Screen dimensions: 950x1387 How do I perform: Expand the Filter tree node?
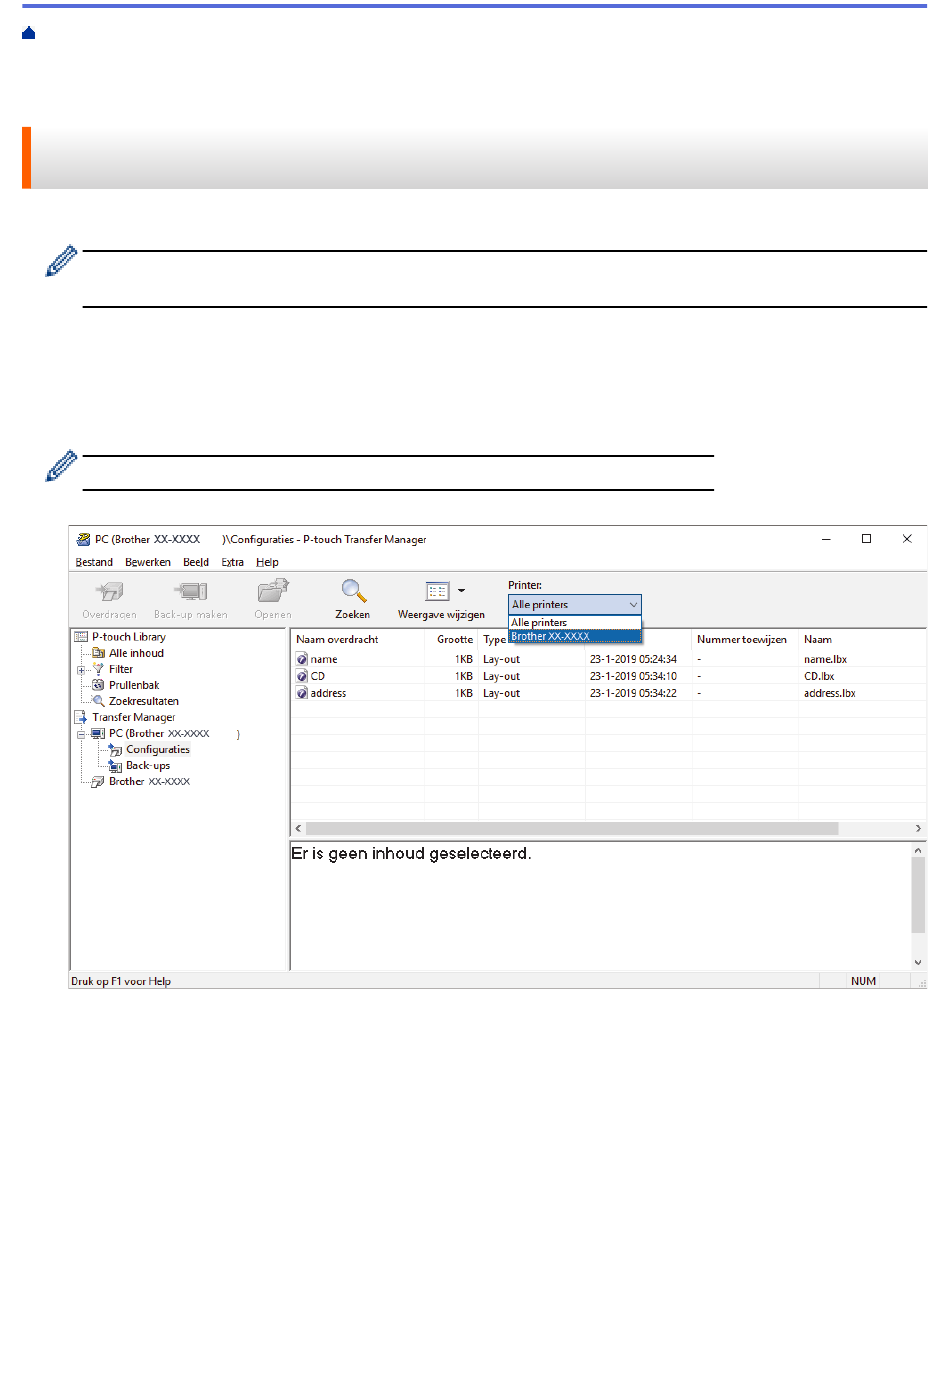point(81,670)
